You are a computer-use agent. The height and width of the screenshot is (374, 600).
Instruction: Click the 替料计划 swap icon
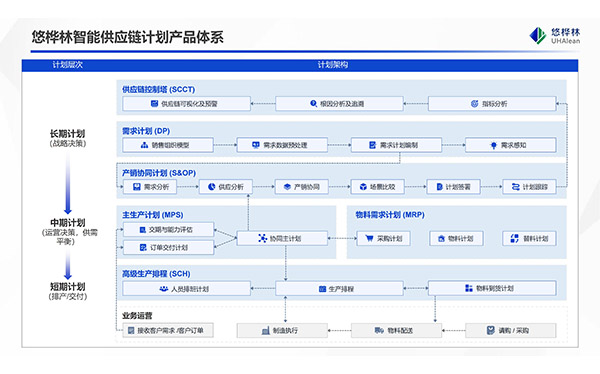[515, 238]
